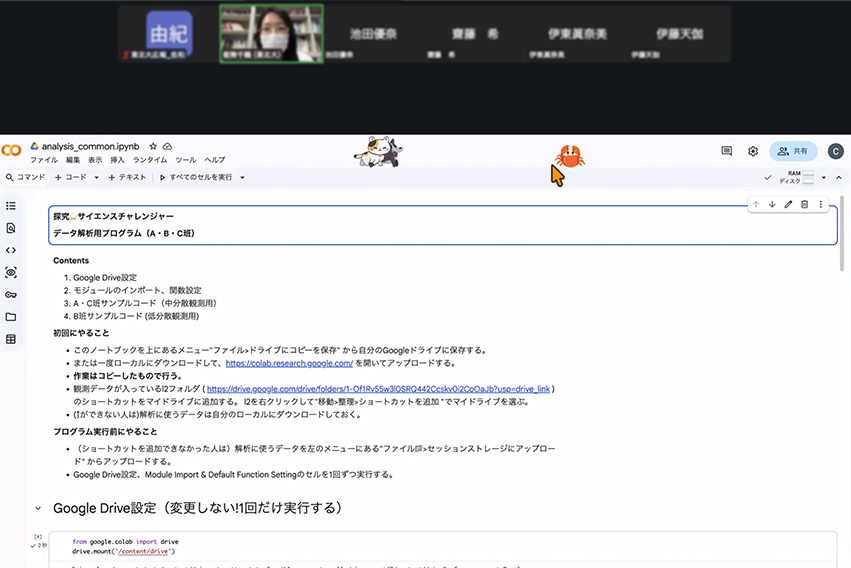Open the ランタイム menu
The height and width of the screenshot is (568, 851).
click(150, 160)
